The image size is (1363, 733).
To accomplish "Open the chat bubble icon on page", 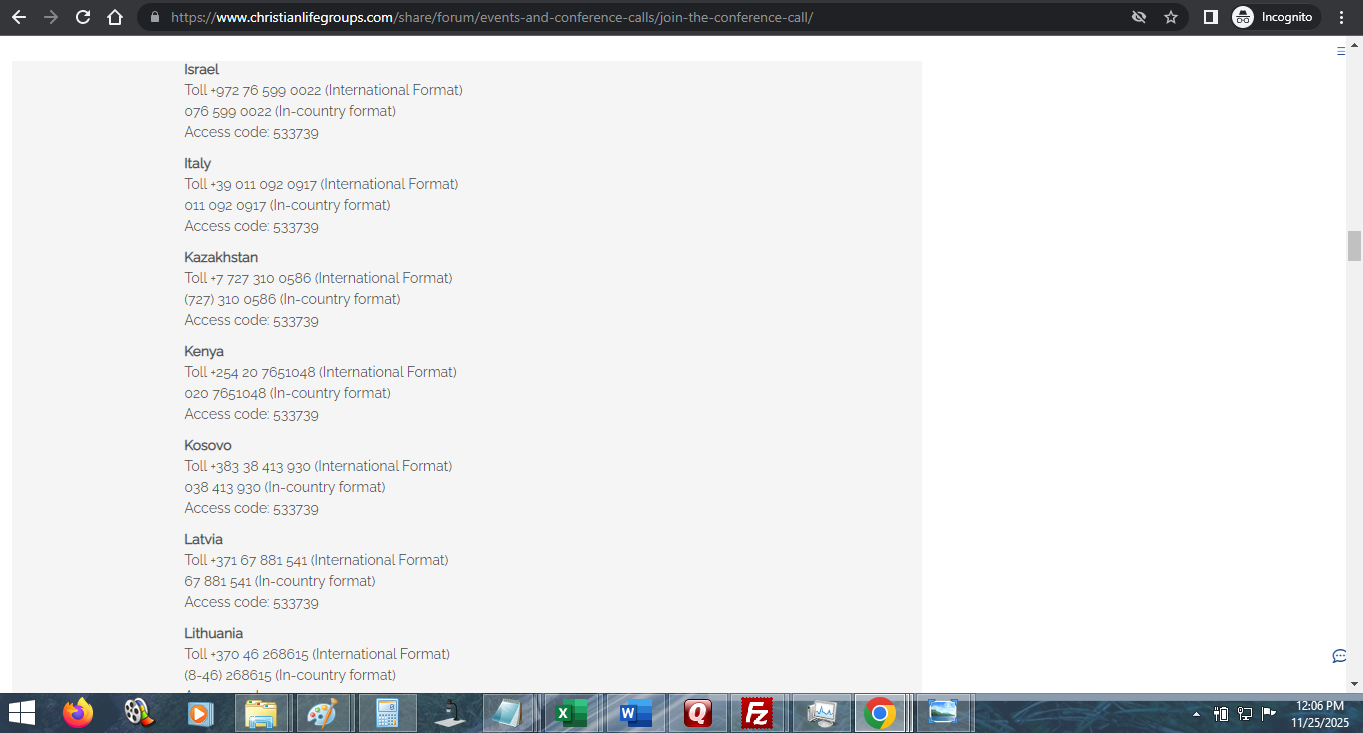I will coord(1339,656).
